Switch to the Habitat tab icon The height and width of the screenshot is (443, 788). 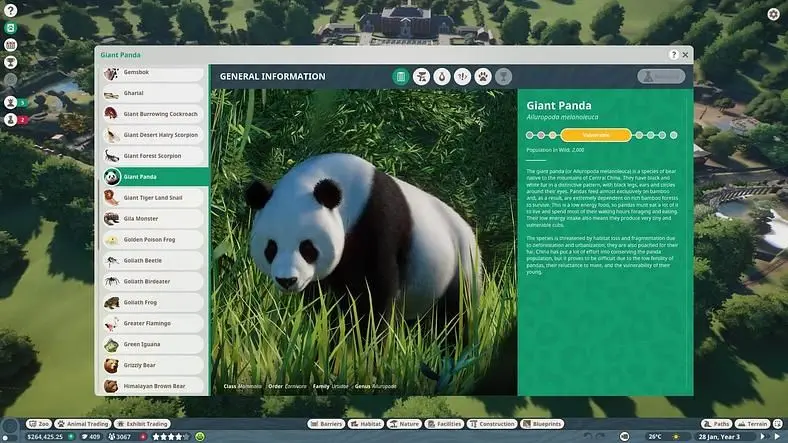click(421, 76)
